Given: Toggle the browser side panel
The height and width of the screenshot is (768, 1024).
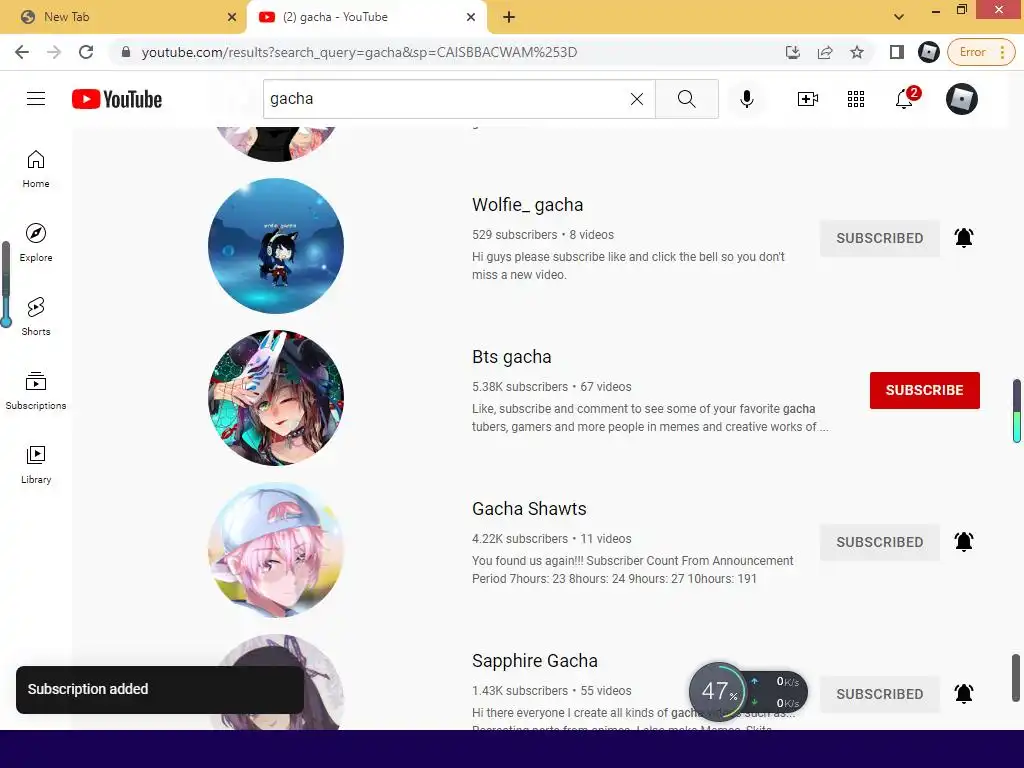Looking at the screenshot, I should [897, 52].
